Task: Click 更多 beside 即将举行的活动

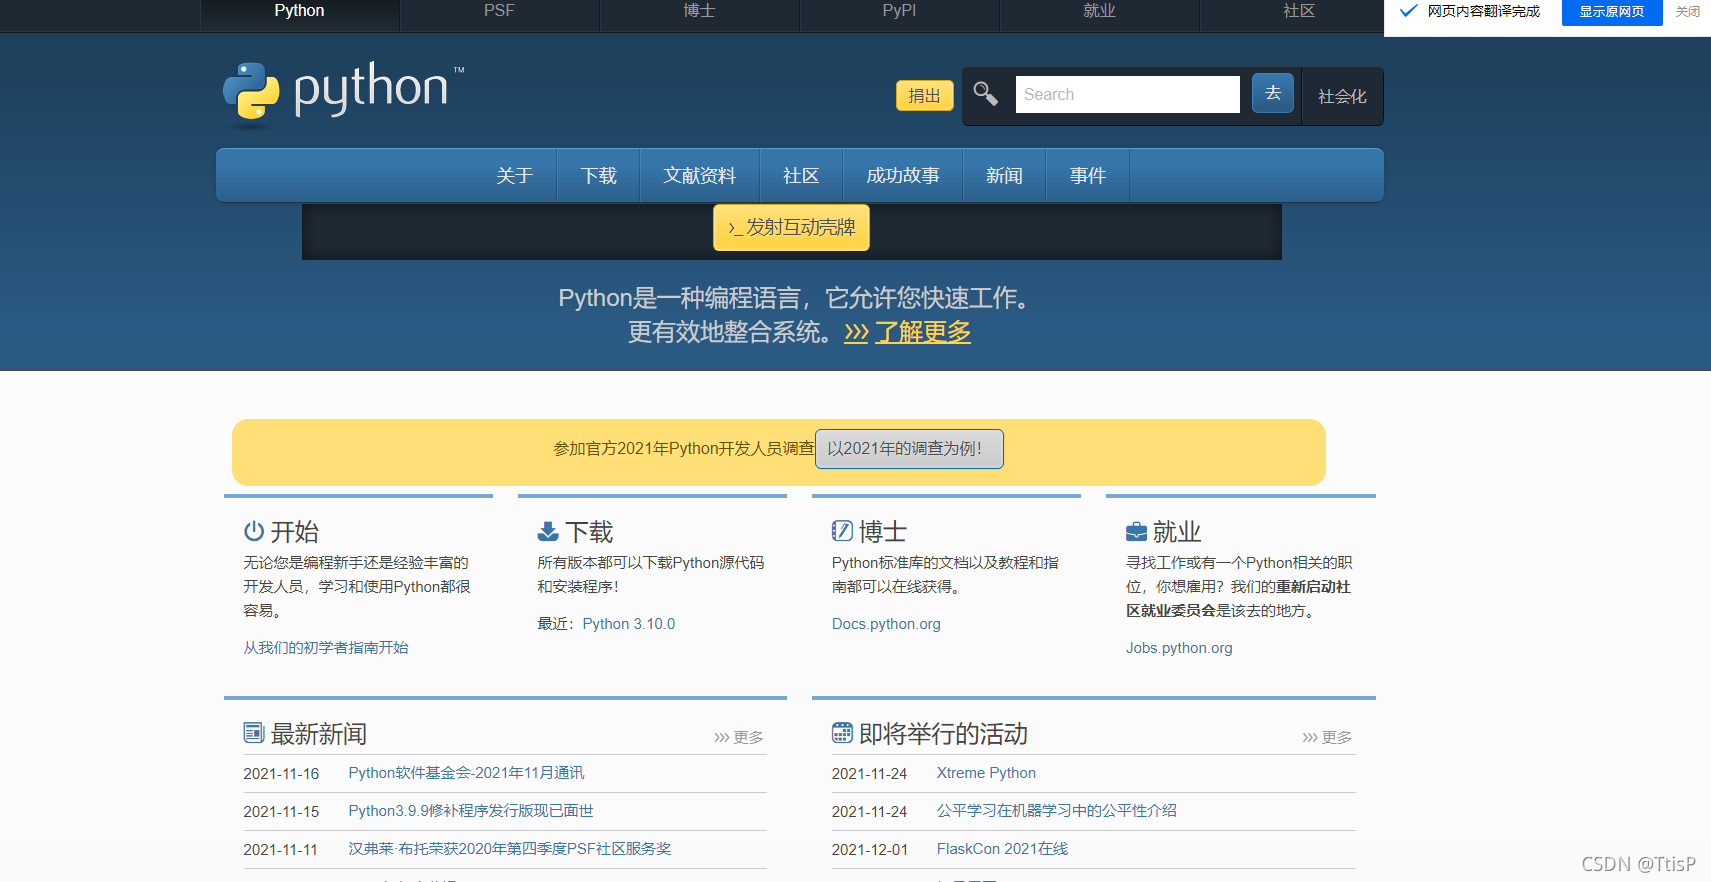Action: pos(1327,737)
